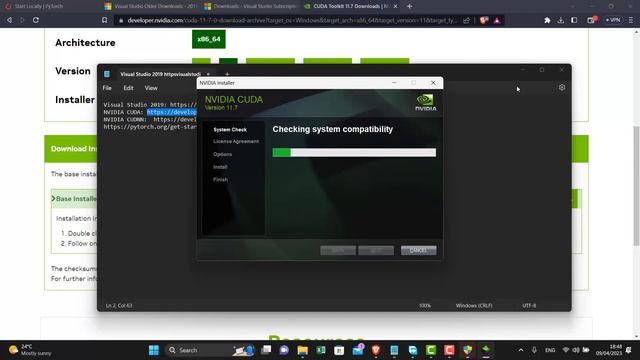Select the x86_64 architecture button
The image size is (640, 360).
(209, 39)
